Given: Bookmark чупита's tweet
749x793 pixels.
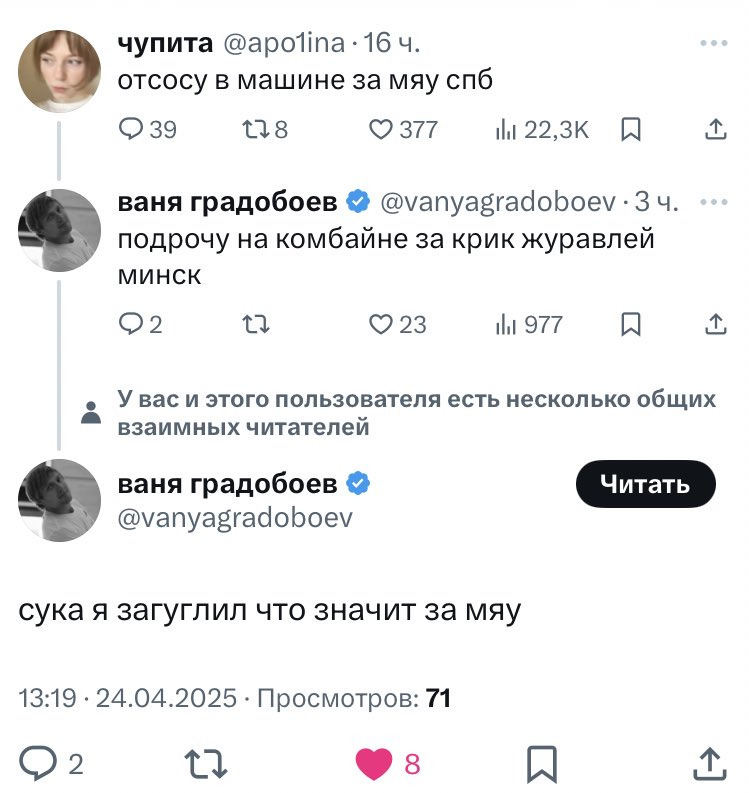Looking at the screenshot, I should (631, 128).
